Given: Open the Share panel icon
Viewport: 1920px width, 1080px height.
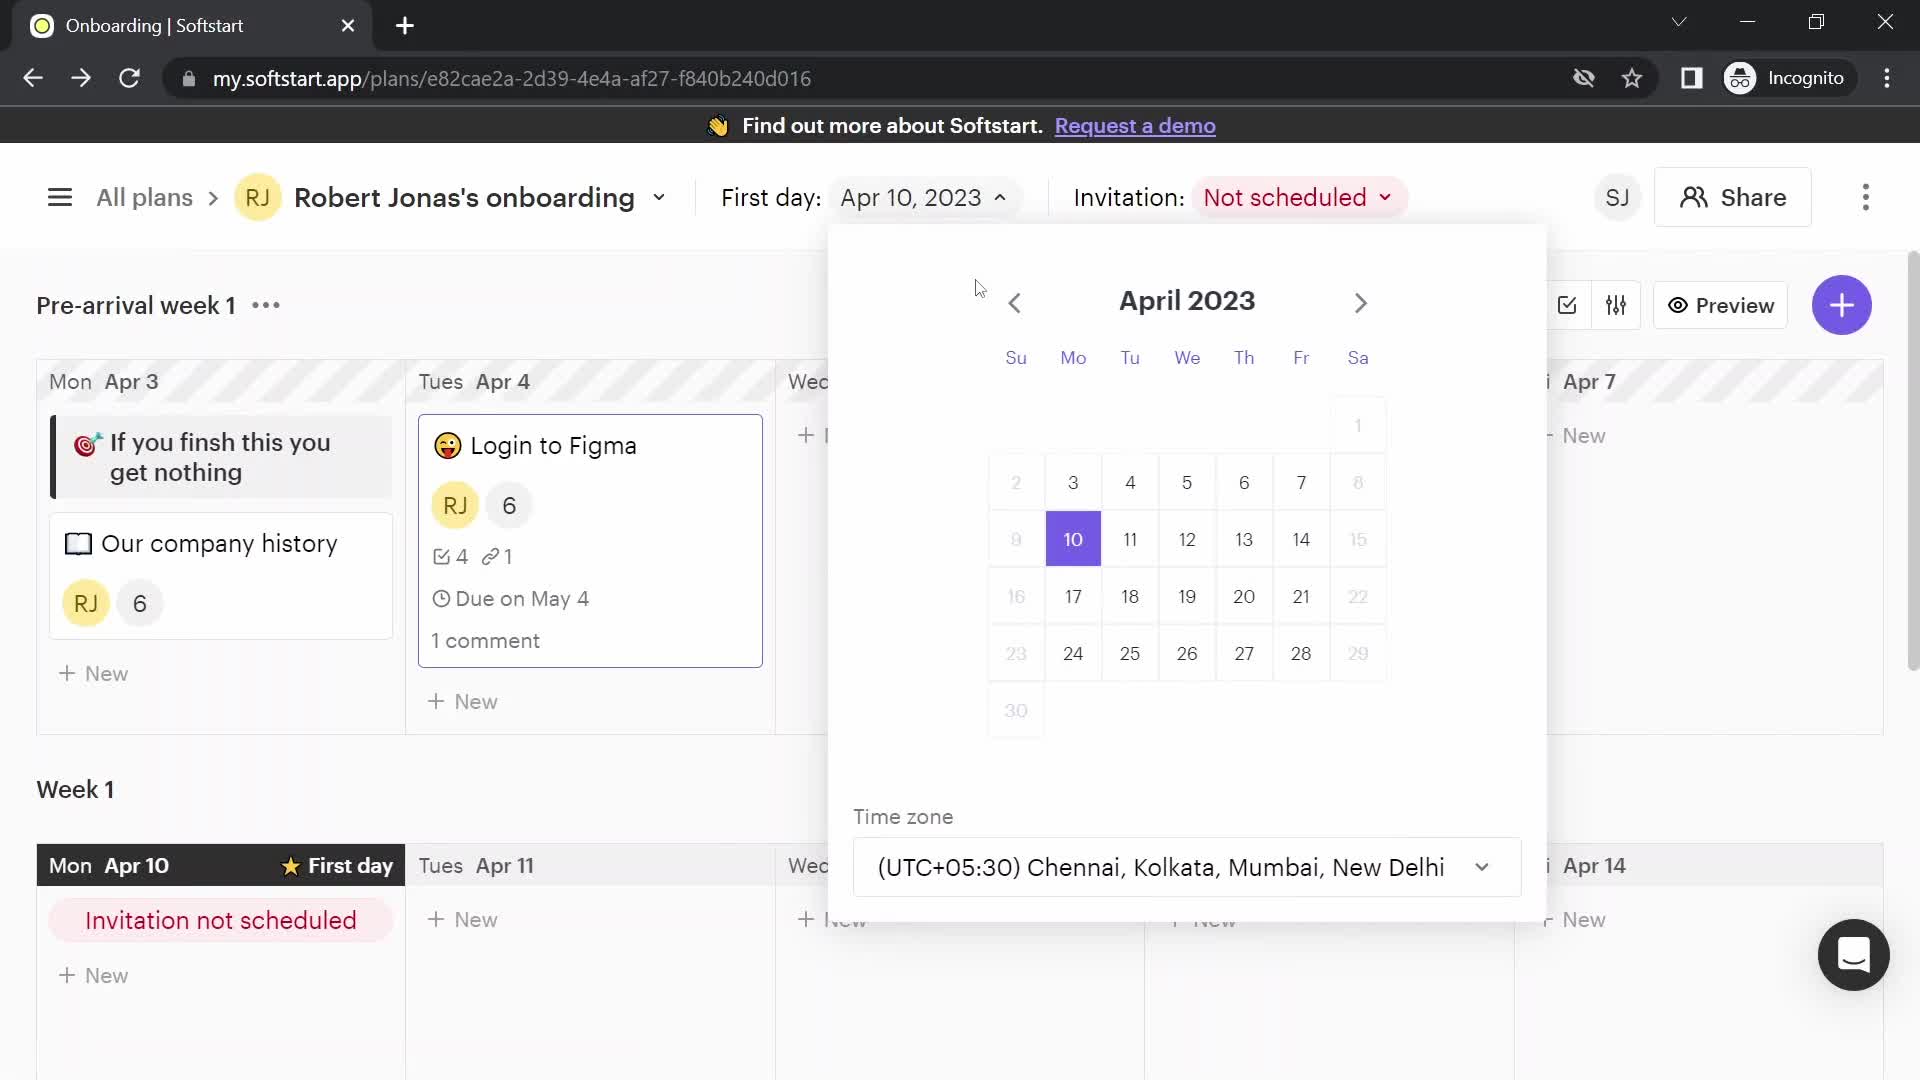Looking at the screenshot, I should pos(1735,198).
